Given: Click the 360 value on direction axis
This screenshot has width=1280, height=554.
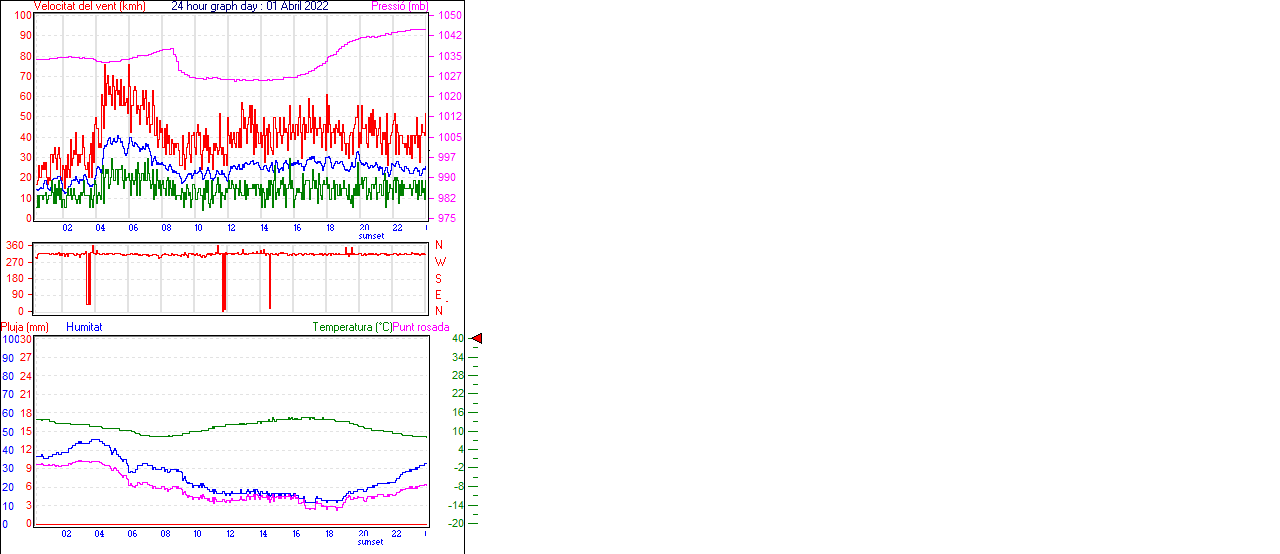Looking at the screenshot, I should tap(15, 245).
